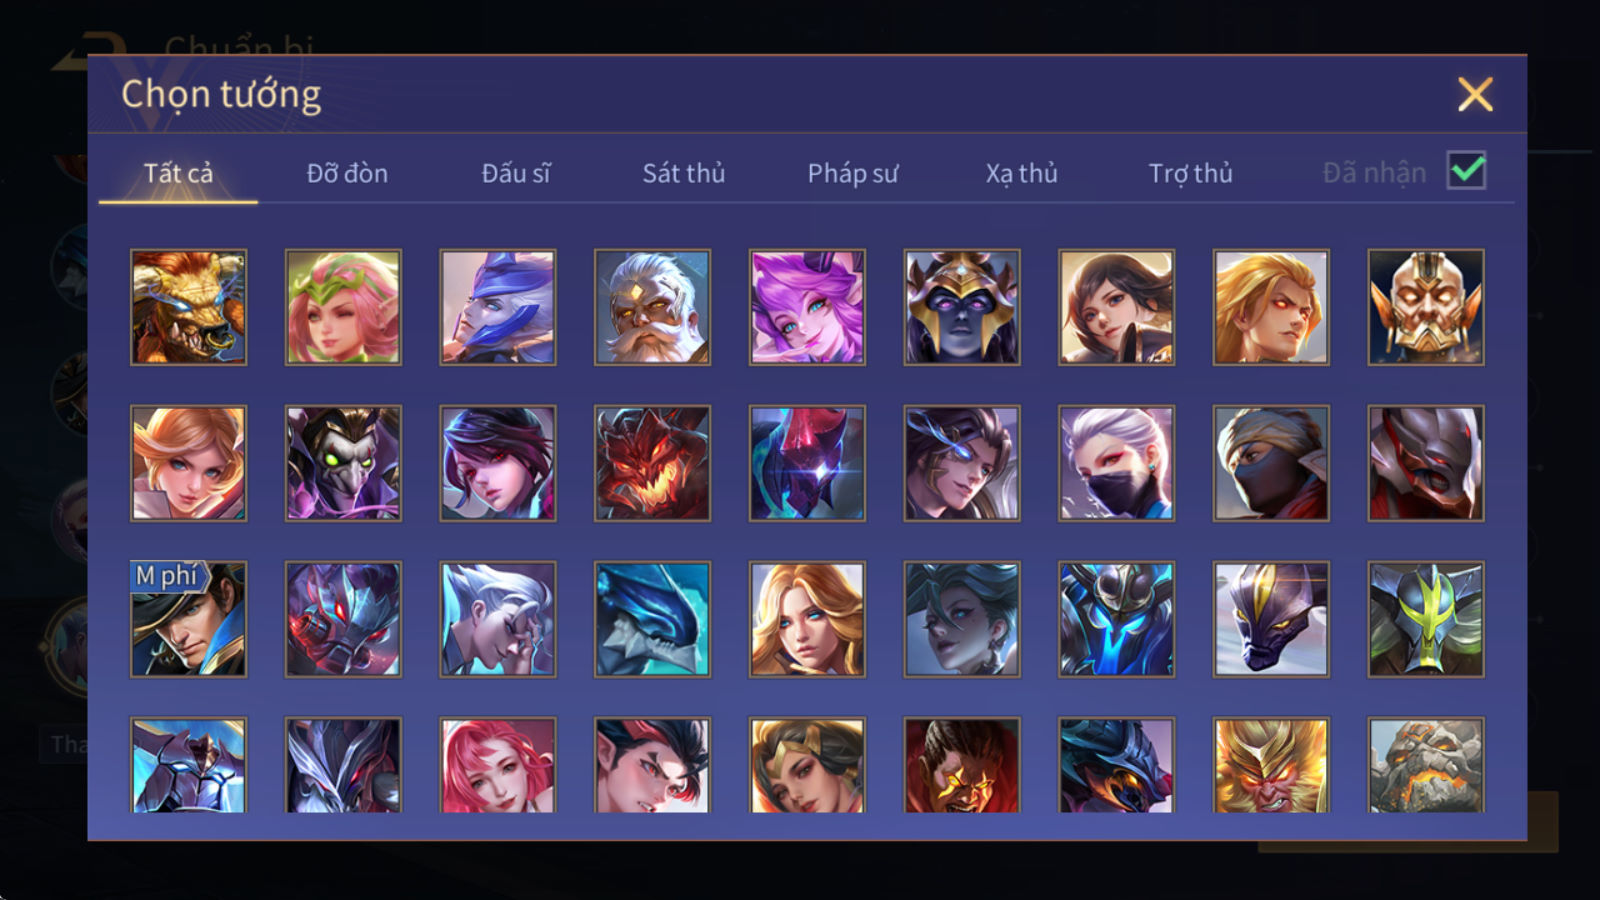
Task: Choose the masked silver-haired ninja girl hero
Action: coord(1116,463)
